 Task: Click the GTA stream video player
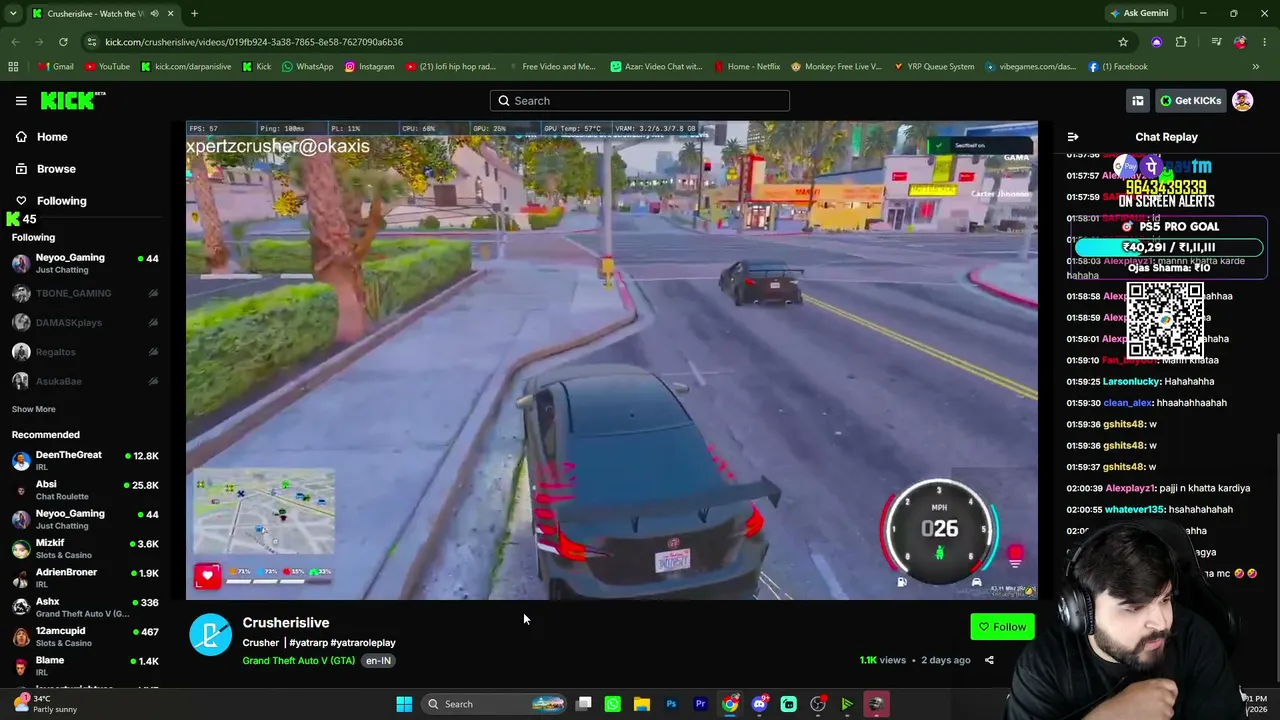[612, 361]
